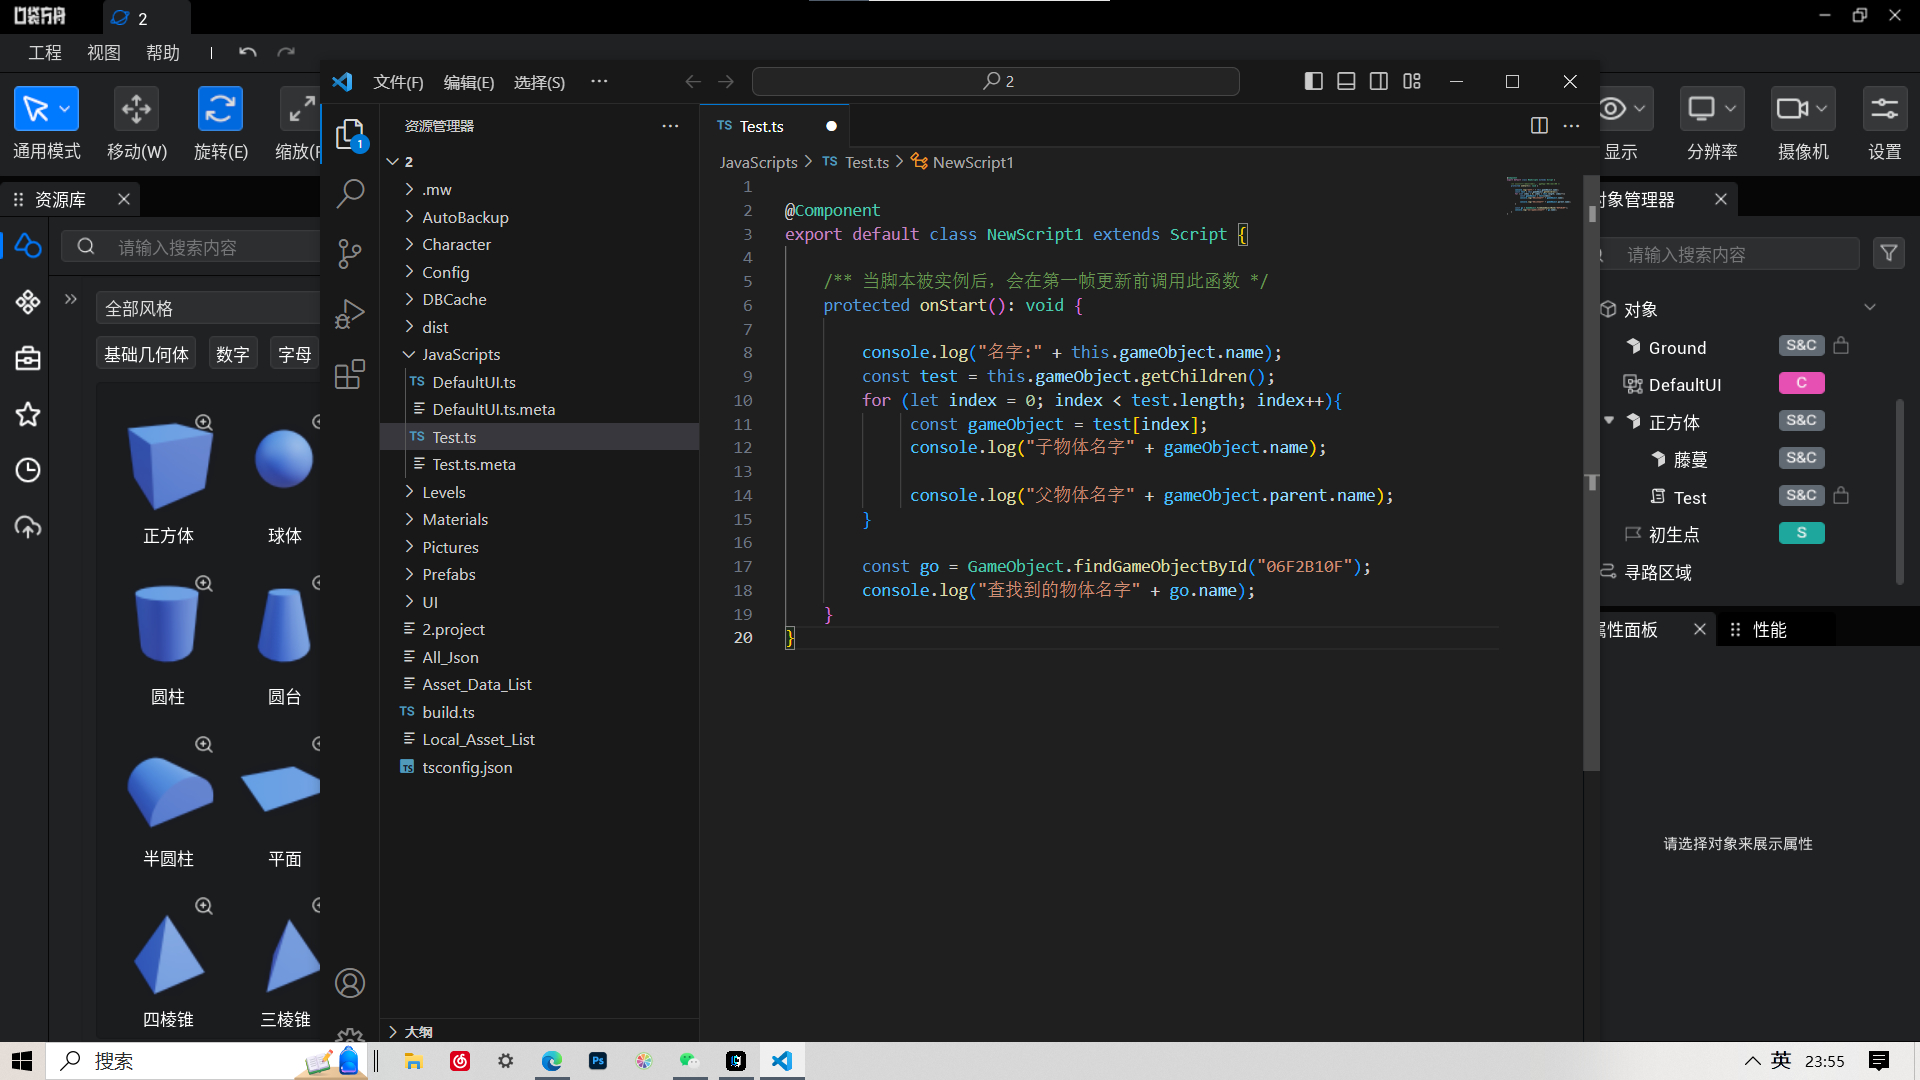The width and height of the screenshot is (1920, 1080).
Task: Toggle the S&C badge on Ground
Action: pos(1802,346)
